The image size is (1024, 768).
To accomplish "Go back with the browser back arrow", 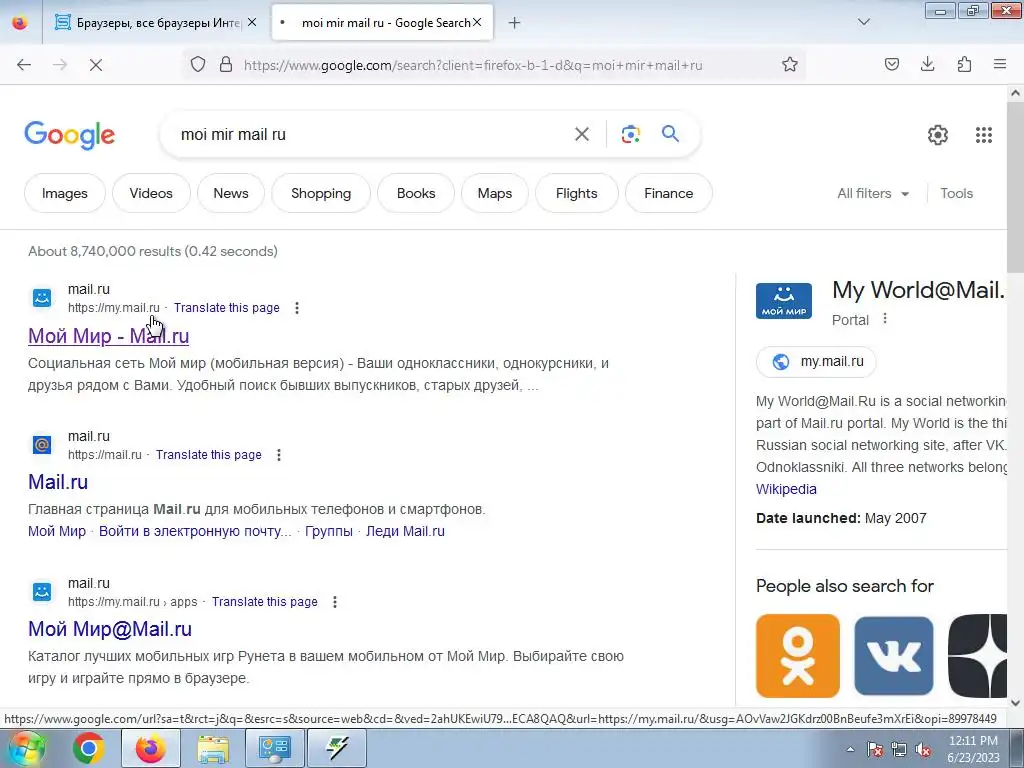I will point(24,65).
